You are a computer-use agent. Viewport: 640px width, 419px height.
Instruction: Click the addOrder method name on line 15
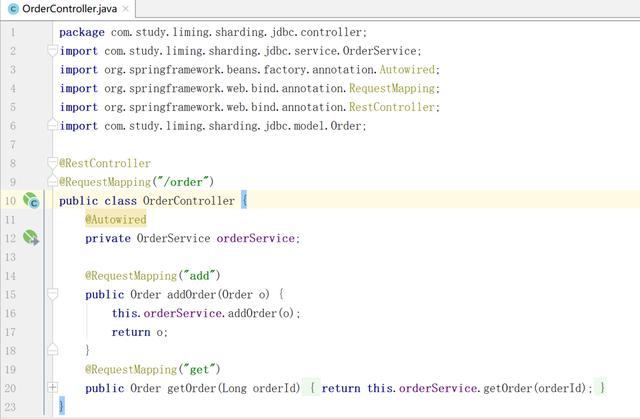(191, 295)
